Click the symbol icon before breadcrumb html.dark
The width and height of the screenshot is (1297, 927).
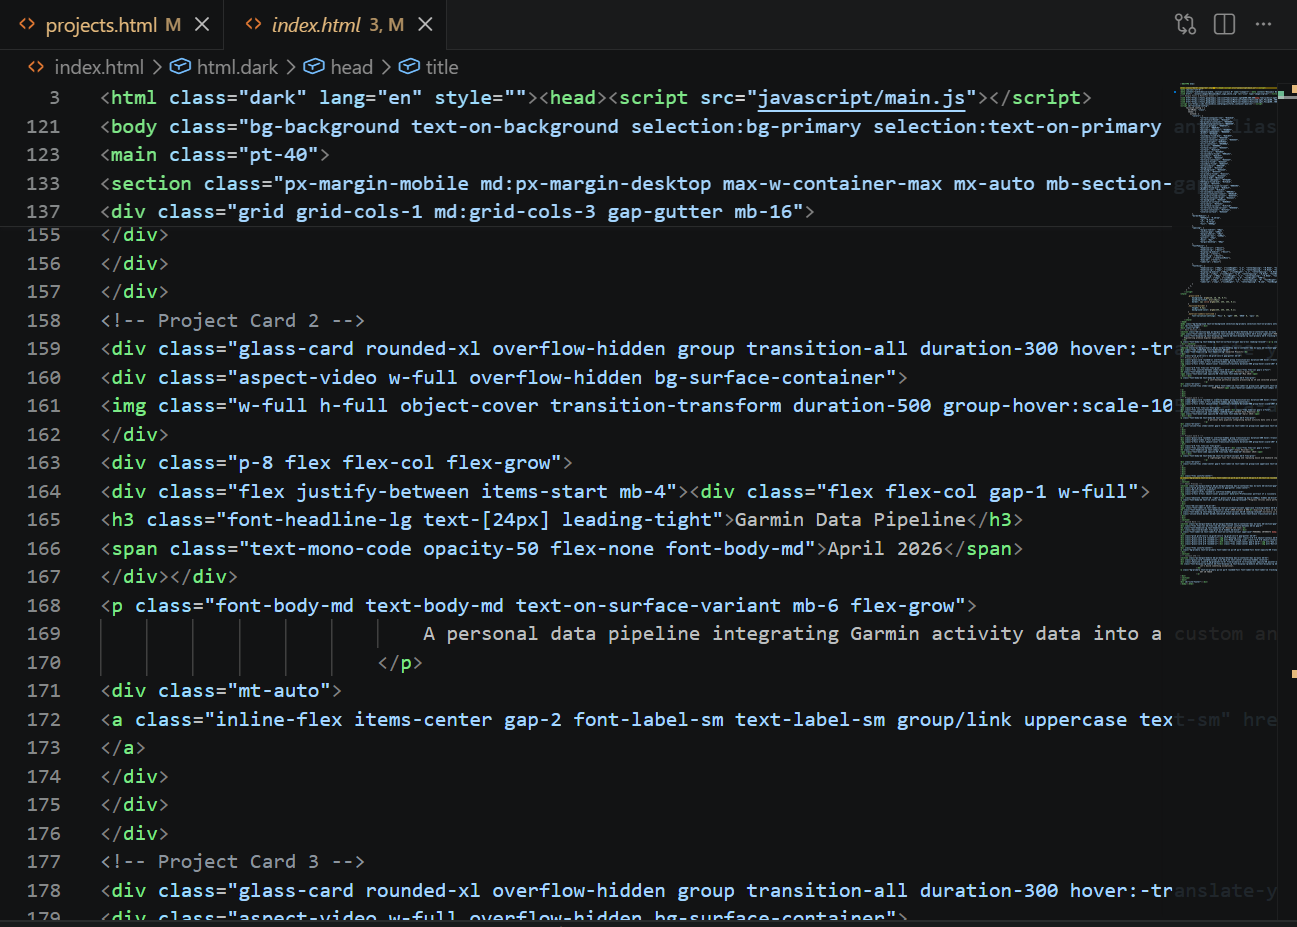(180, 67)
